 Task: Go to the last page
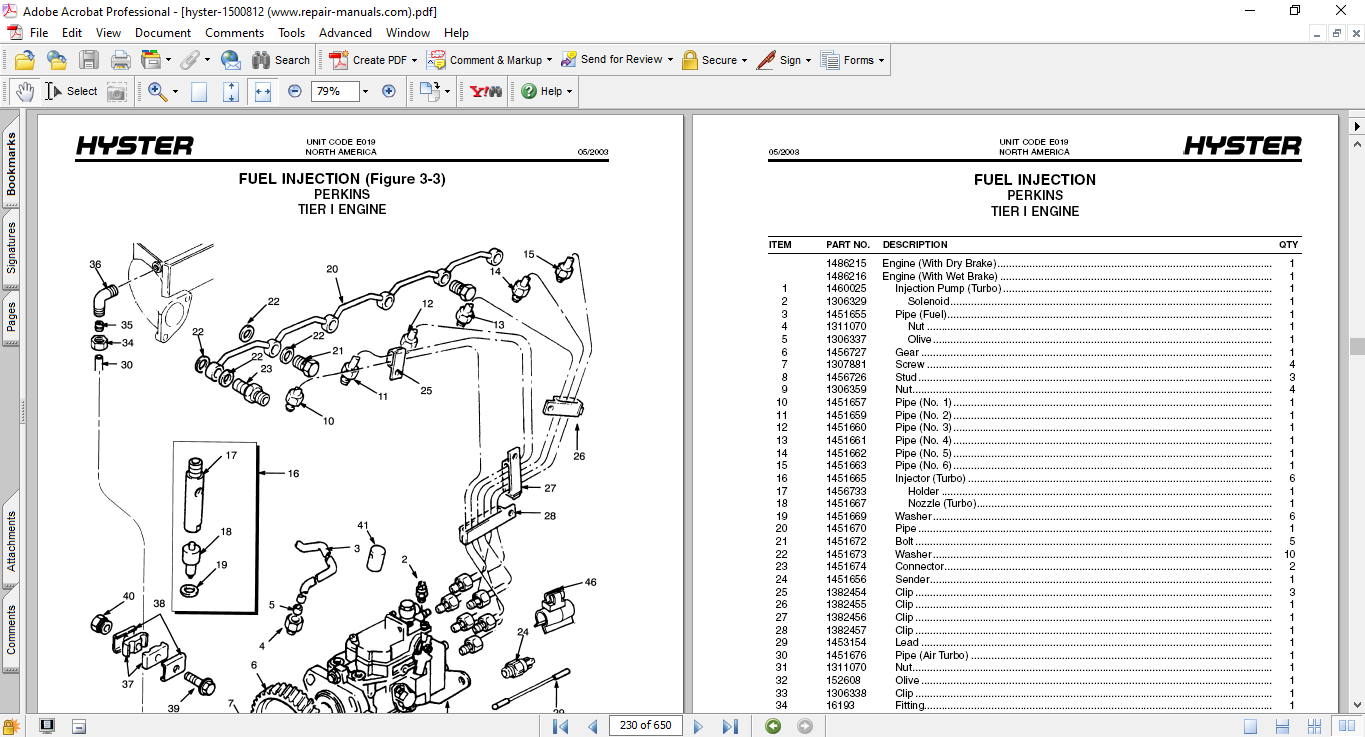[730, 726]
